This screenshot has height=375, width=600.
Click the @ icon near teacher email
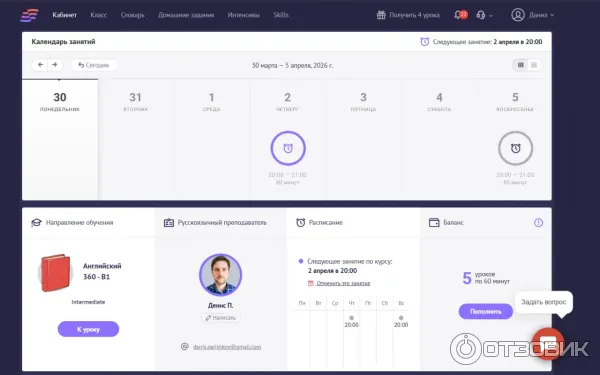[184, 346]
